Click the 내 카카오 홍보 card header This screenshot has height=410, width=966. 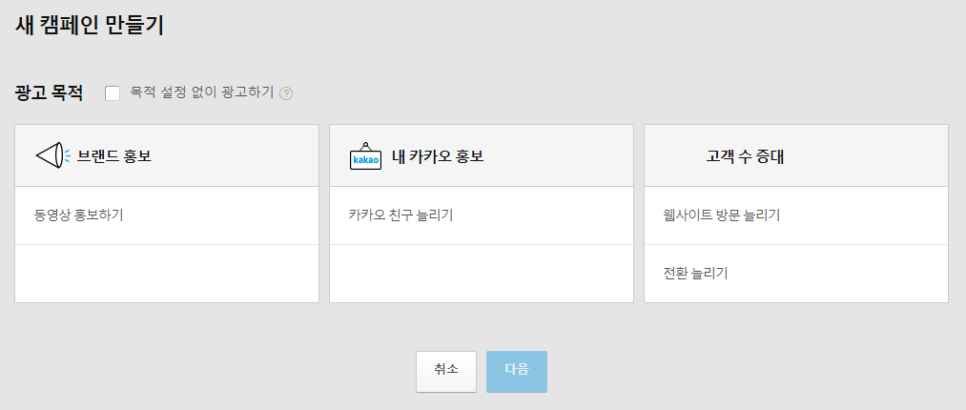481,156
